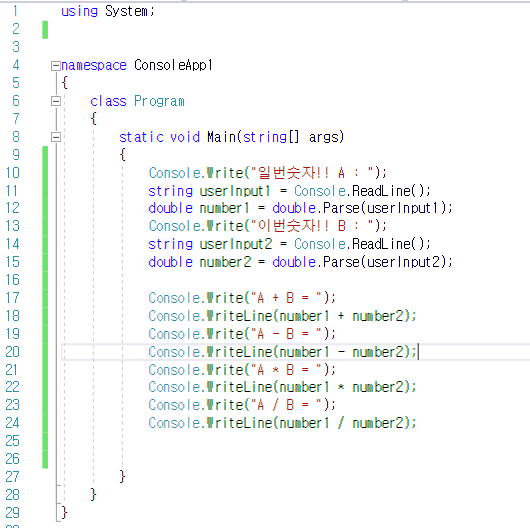
Task: Click the 'using System;' statement
Action: tap(108, 11)
